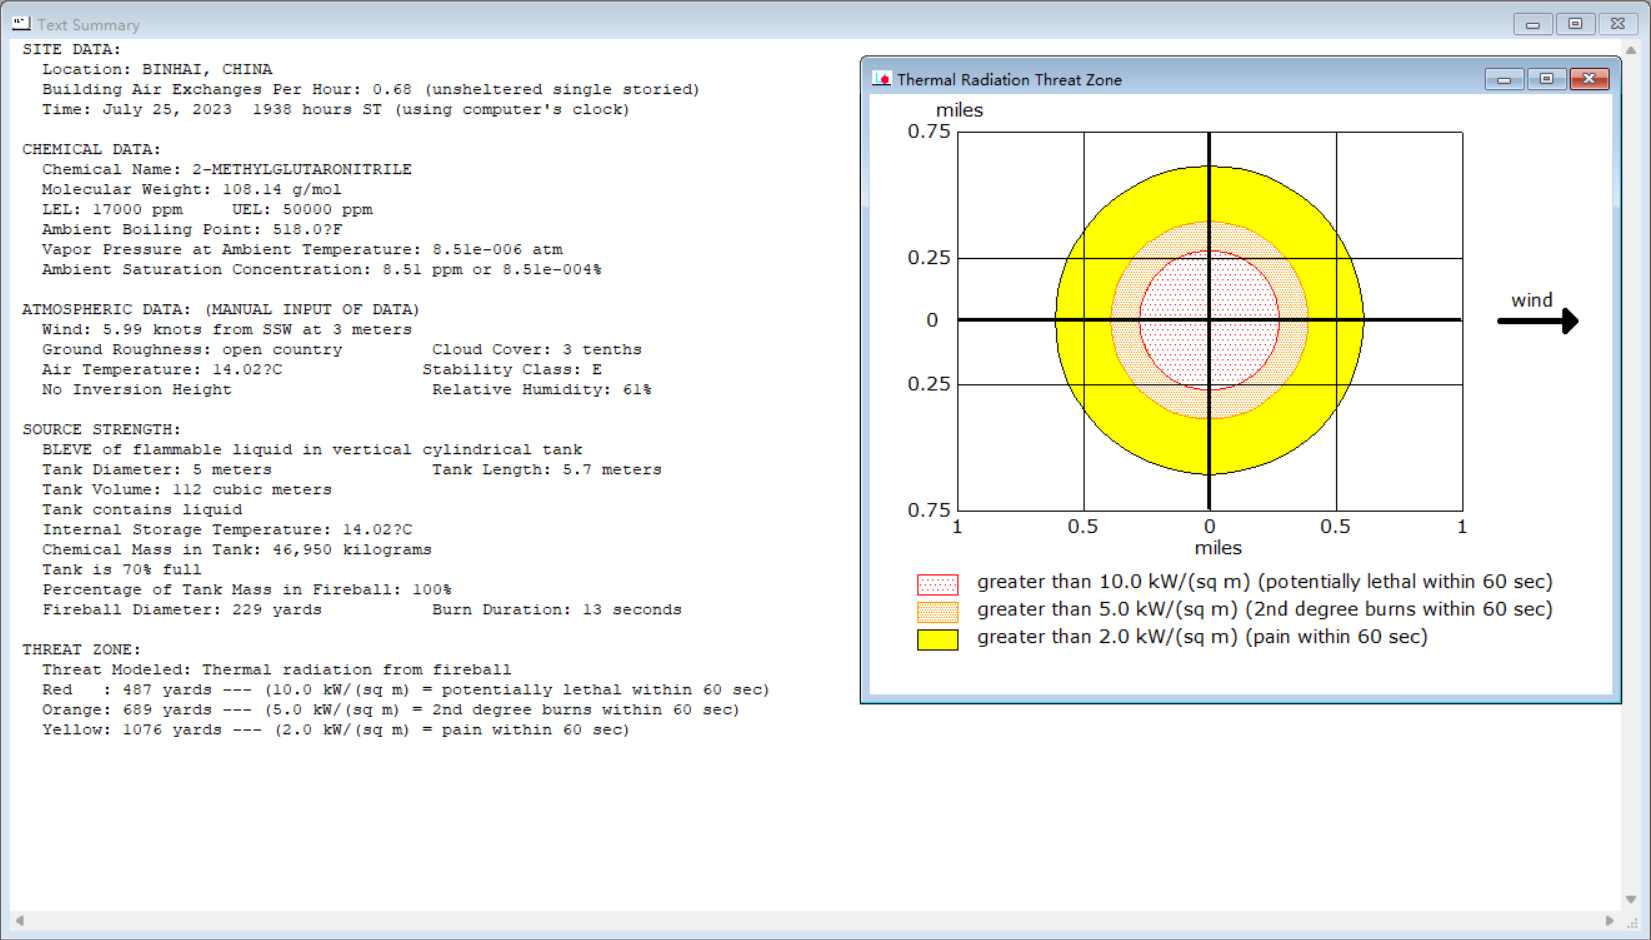Click the 'Orange: 689 yards' line
This screenshot has width=1651, height=940.
[x=391, y=710]
